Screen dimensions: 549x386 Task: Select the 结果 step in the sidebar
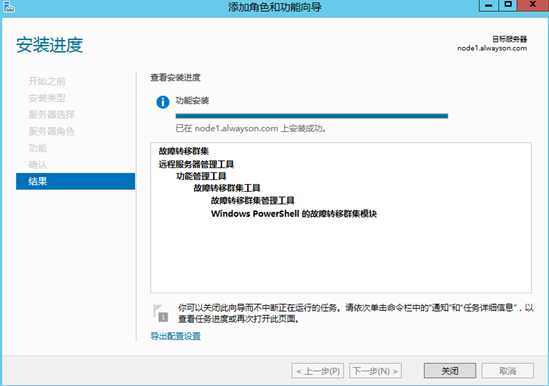[x=76, y=181]
